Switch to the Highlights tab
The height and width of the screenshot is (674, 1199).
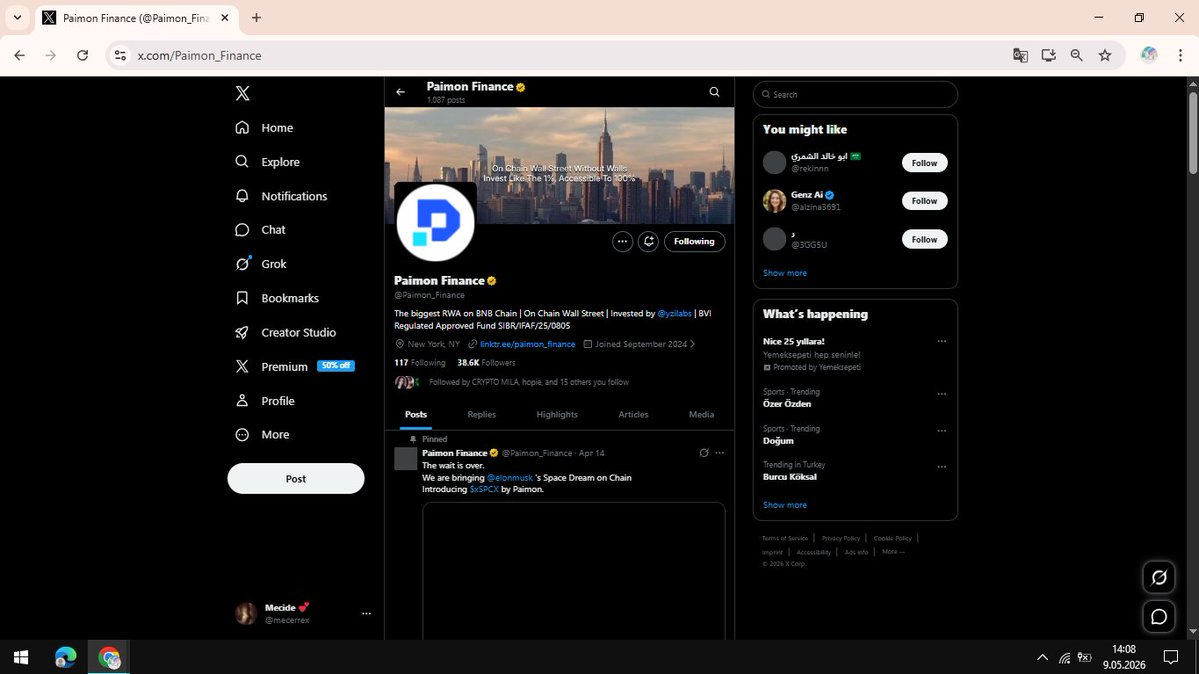[557, 415]
